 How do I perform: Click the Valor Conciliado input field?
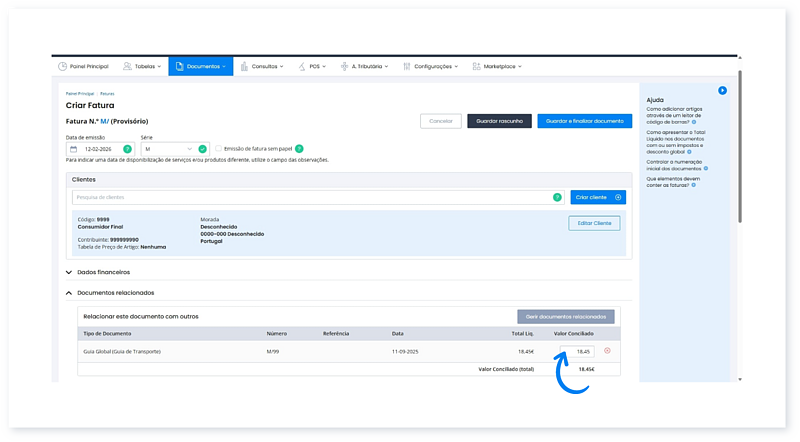578,352
